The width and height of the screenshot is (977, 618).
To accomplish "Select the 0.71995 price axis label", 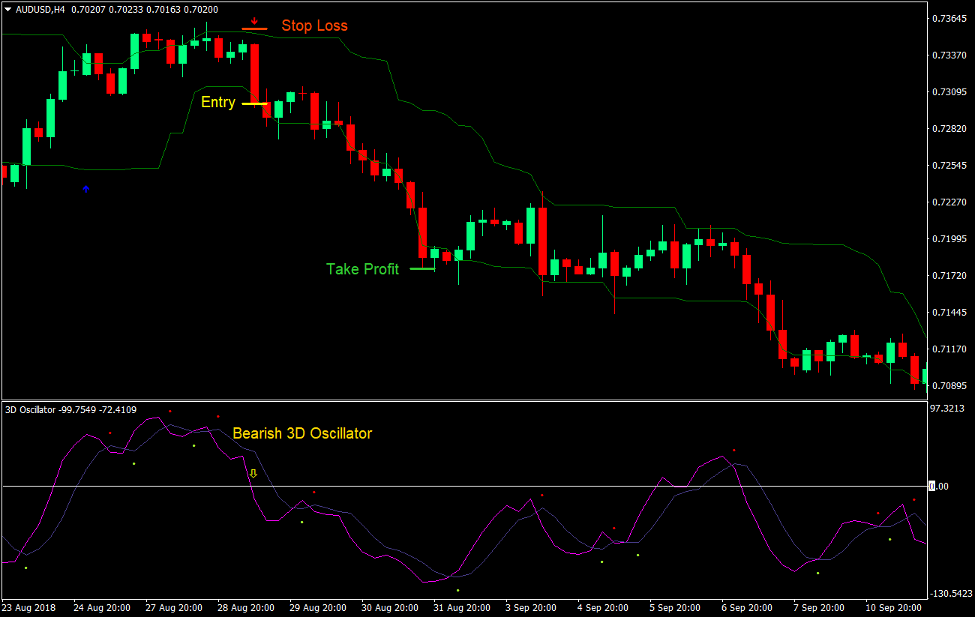I will pyautogui.click(x=949, y=239).
